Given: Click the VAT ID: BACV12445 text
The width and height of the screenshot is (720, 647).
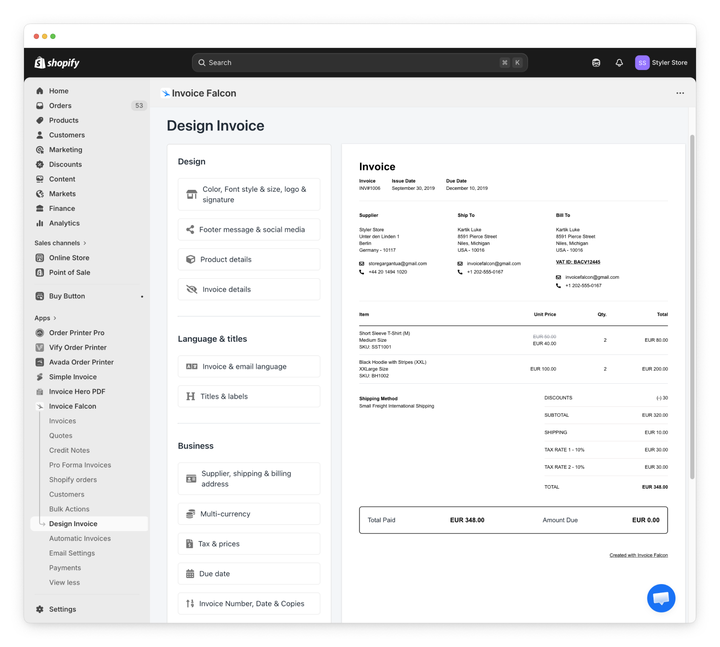Looking at the screenshot, I should [x=578, y=262].
